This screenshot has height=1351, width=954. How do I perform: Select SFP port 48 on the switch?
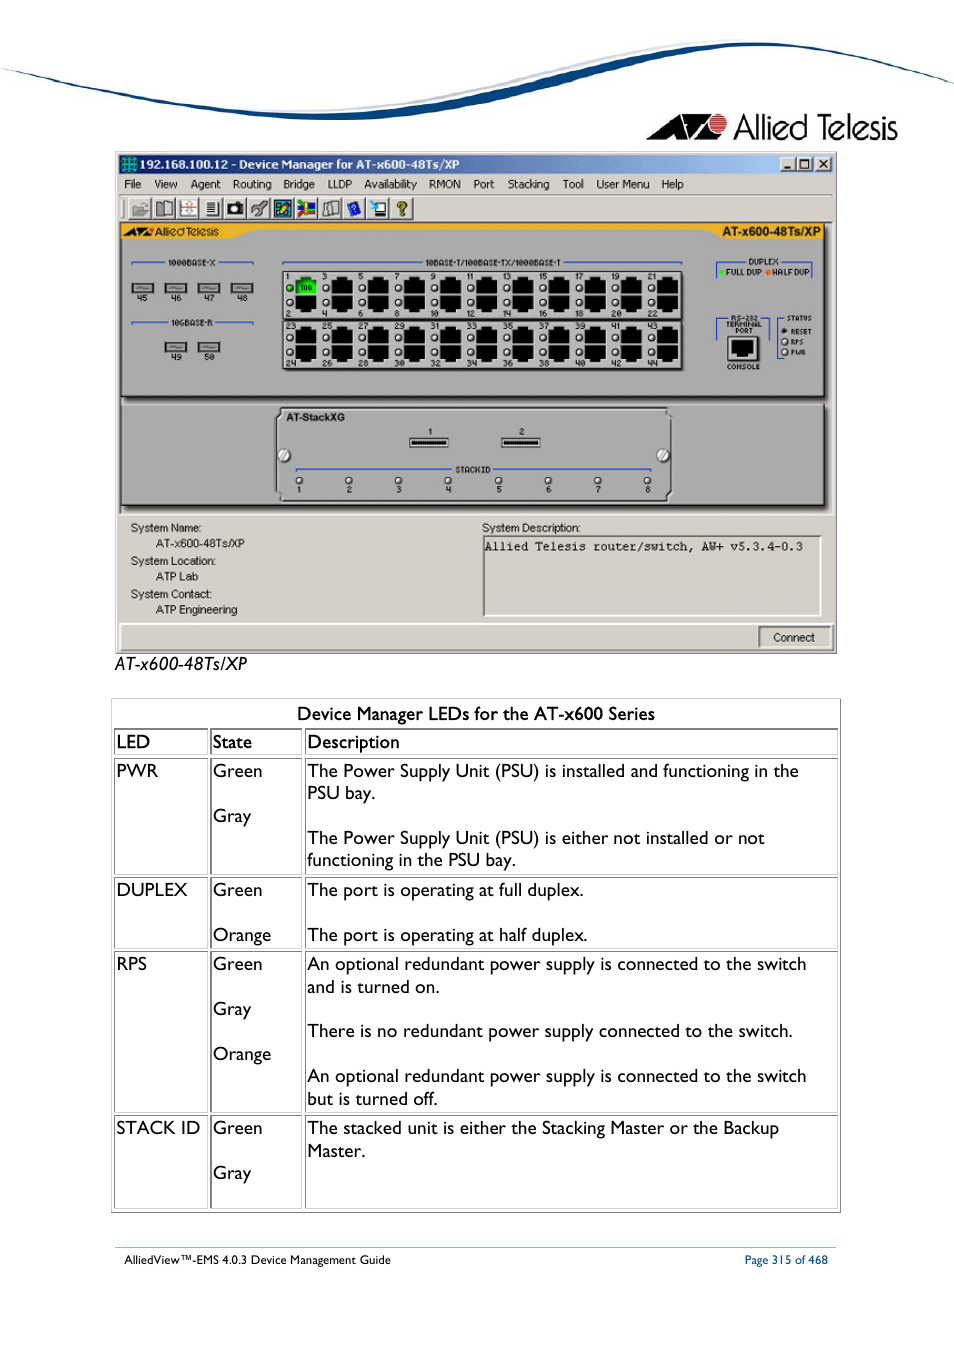pyautogui.click(x=242, y=288)
